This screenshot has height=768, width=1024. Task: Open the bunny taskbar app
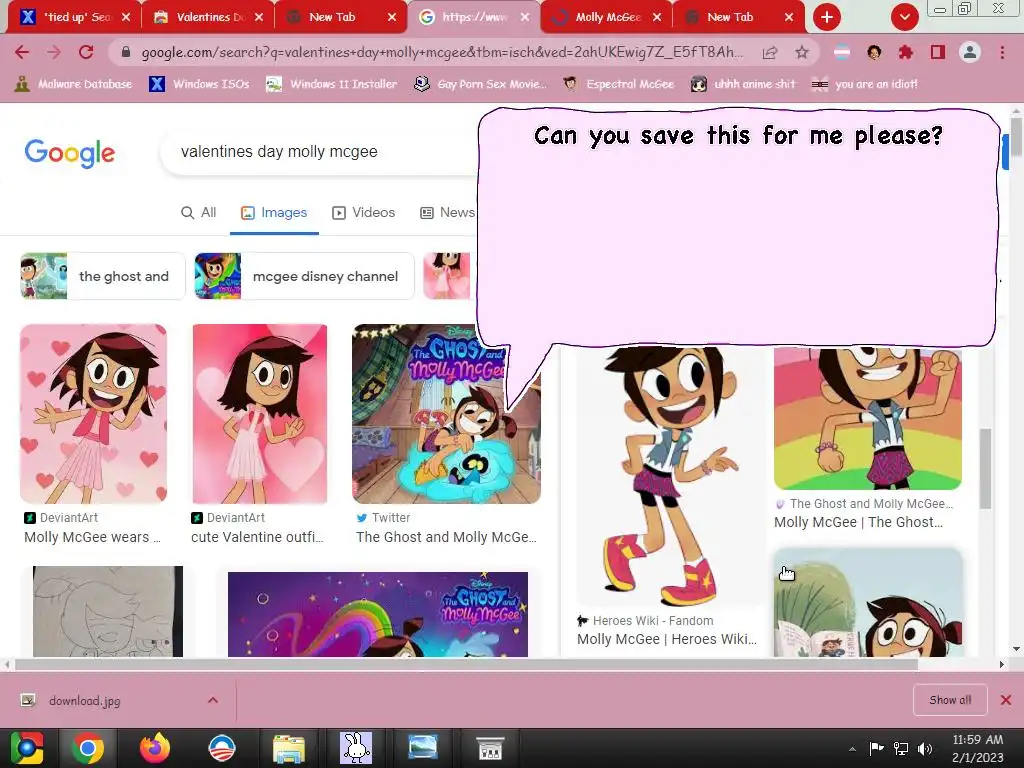pos(356,748)
